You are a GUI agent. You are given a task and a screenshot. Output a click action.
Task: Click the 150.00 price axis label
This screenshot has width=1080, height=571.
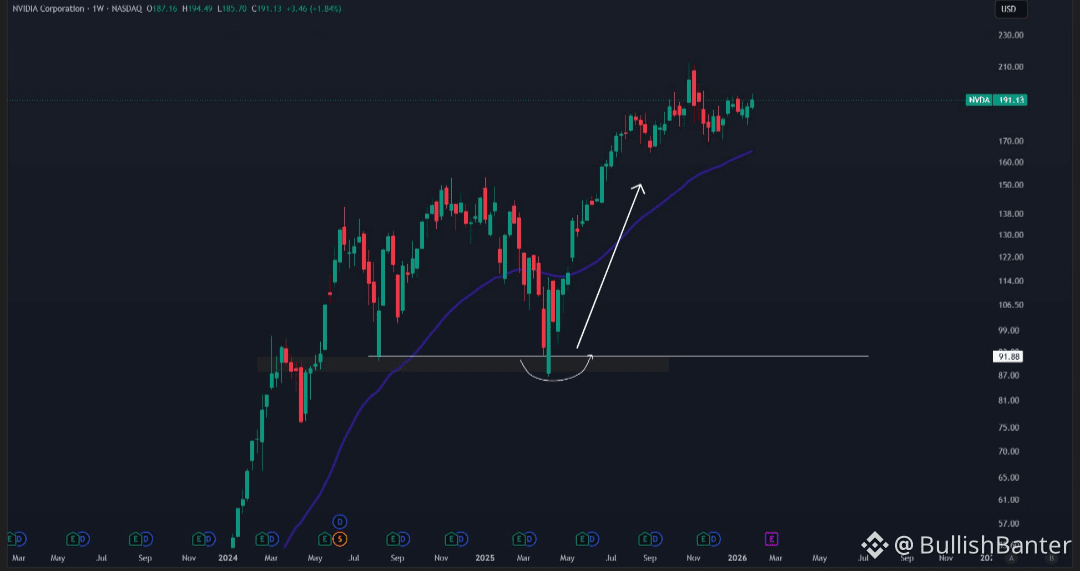coord(1010,185)
